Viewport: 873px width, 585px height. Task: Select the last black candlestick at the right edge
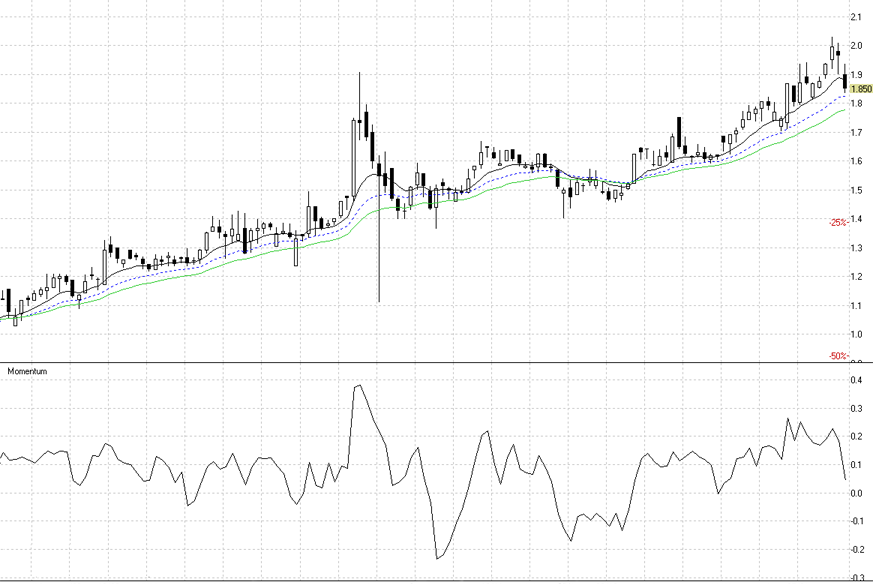point(845,82)
